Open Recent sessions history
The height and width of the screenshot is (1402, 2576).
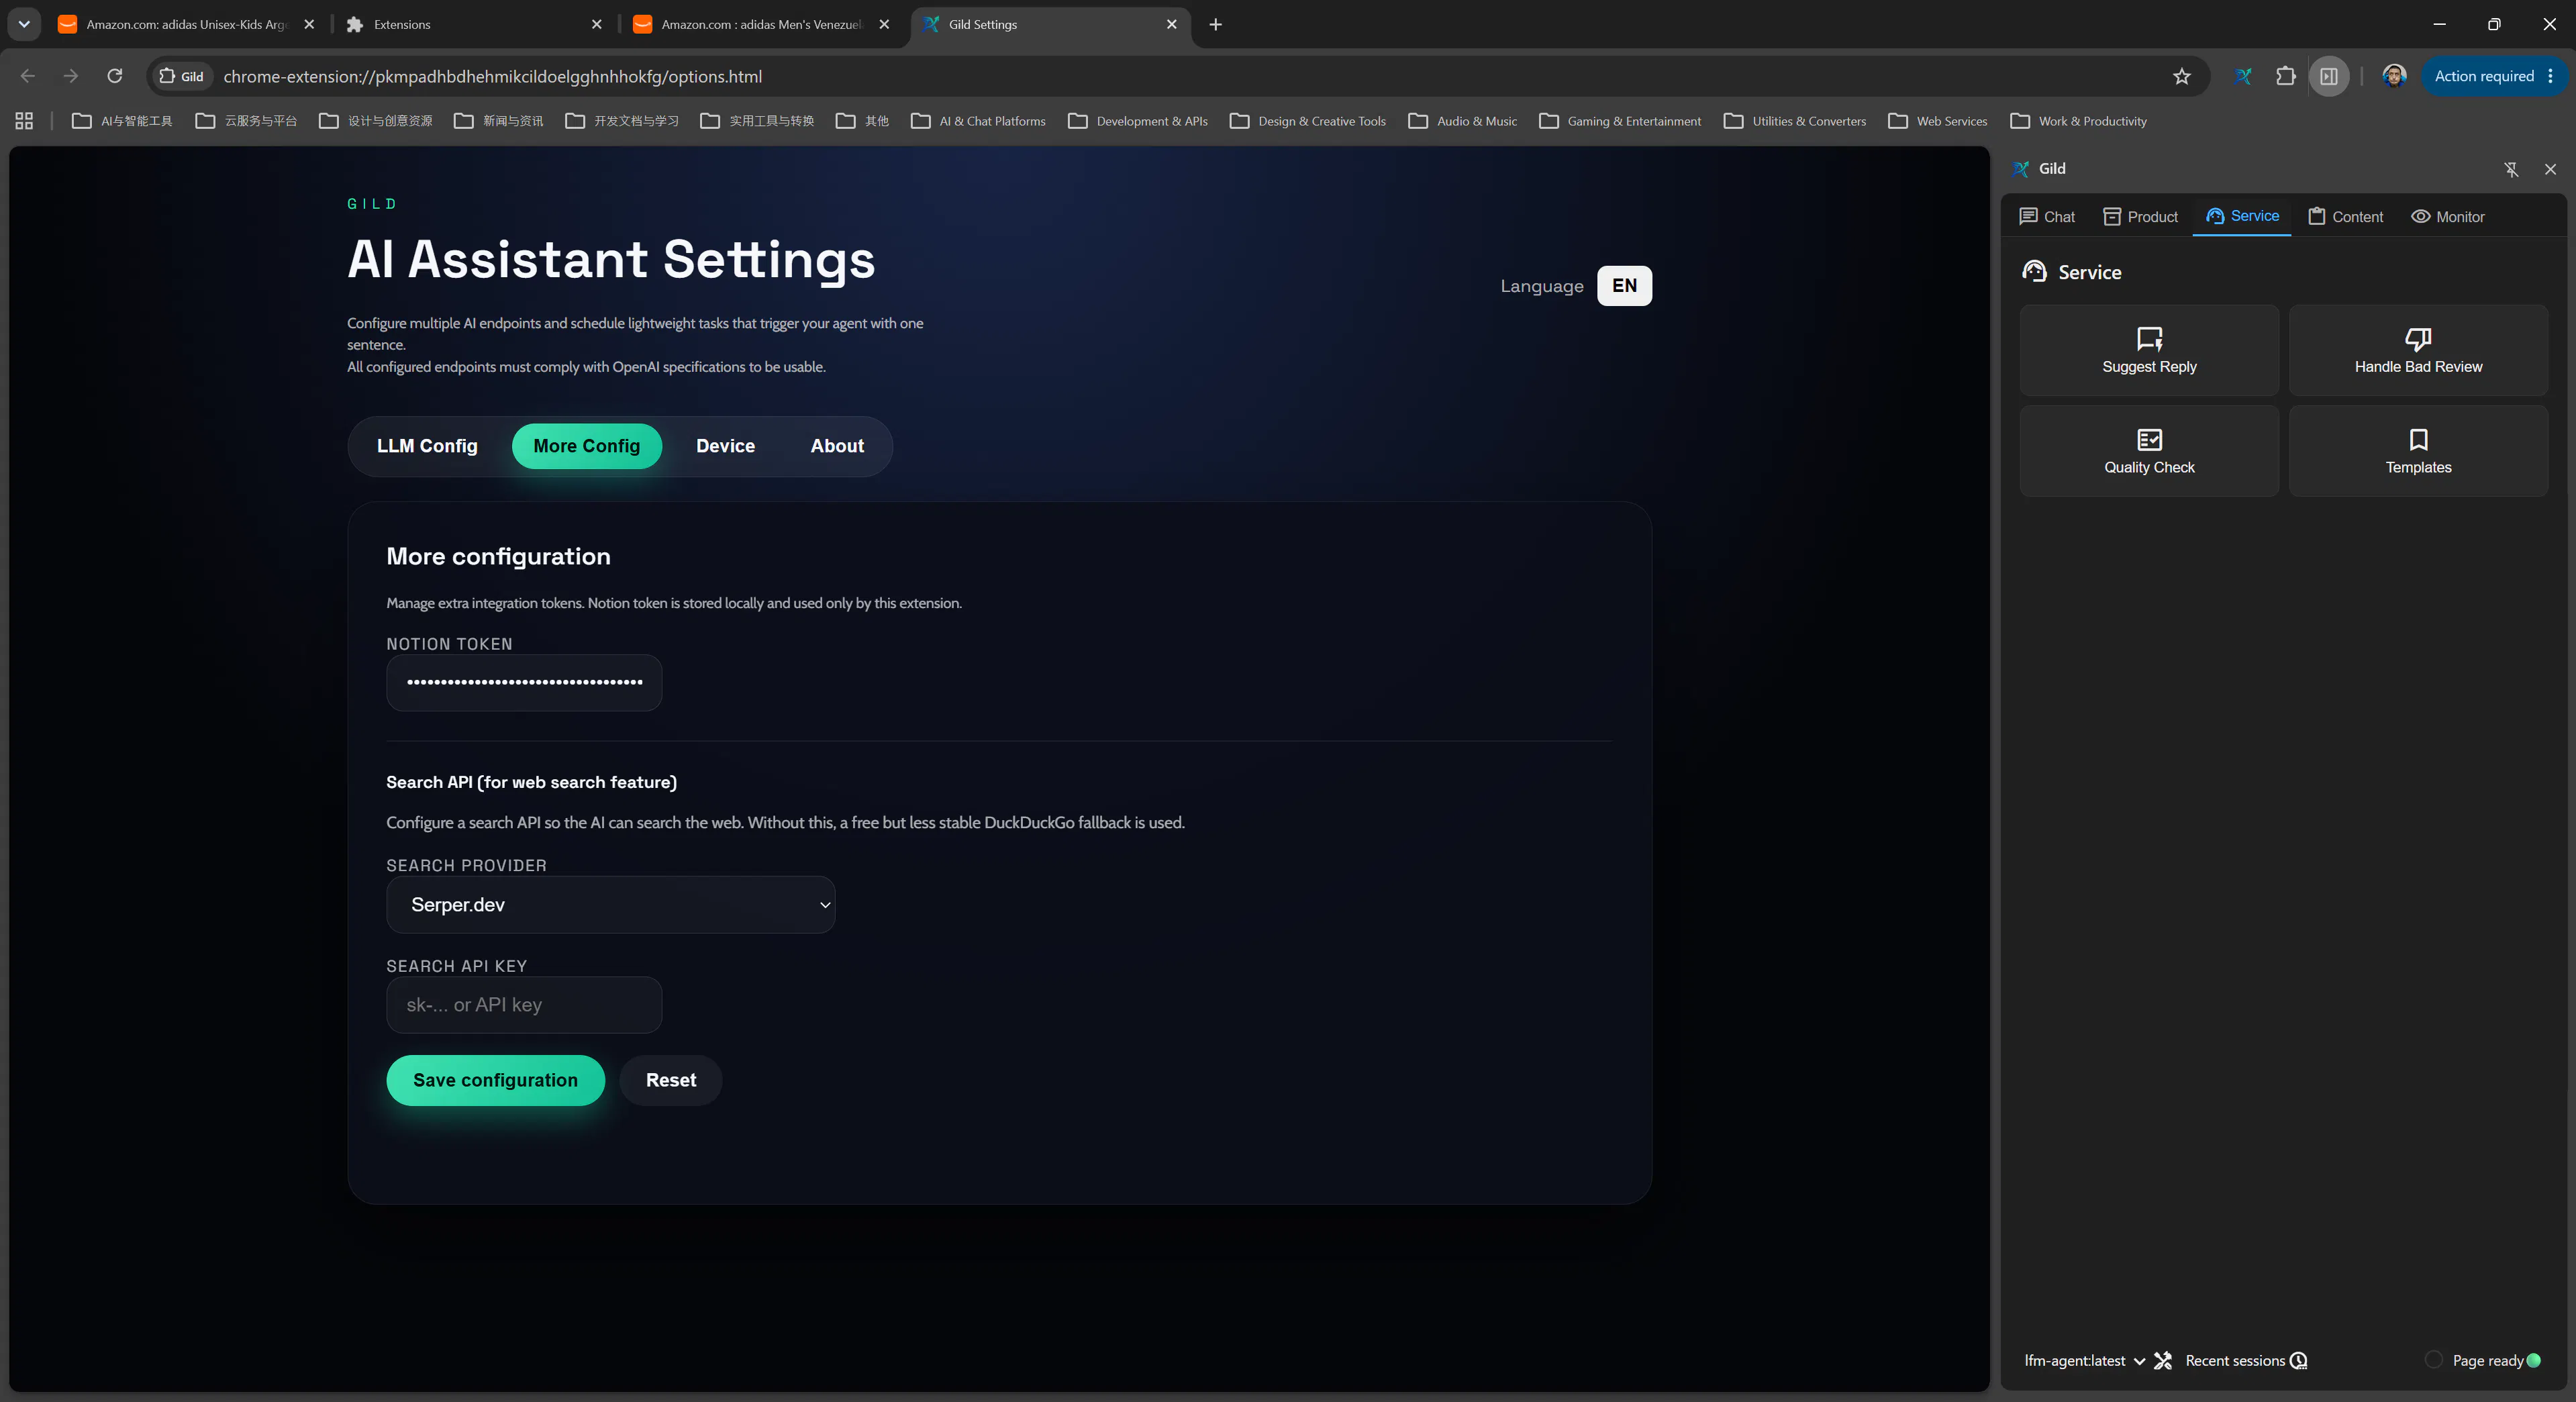point(2246,1360)
